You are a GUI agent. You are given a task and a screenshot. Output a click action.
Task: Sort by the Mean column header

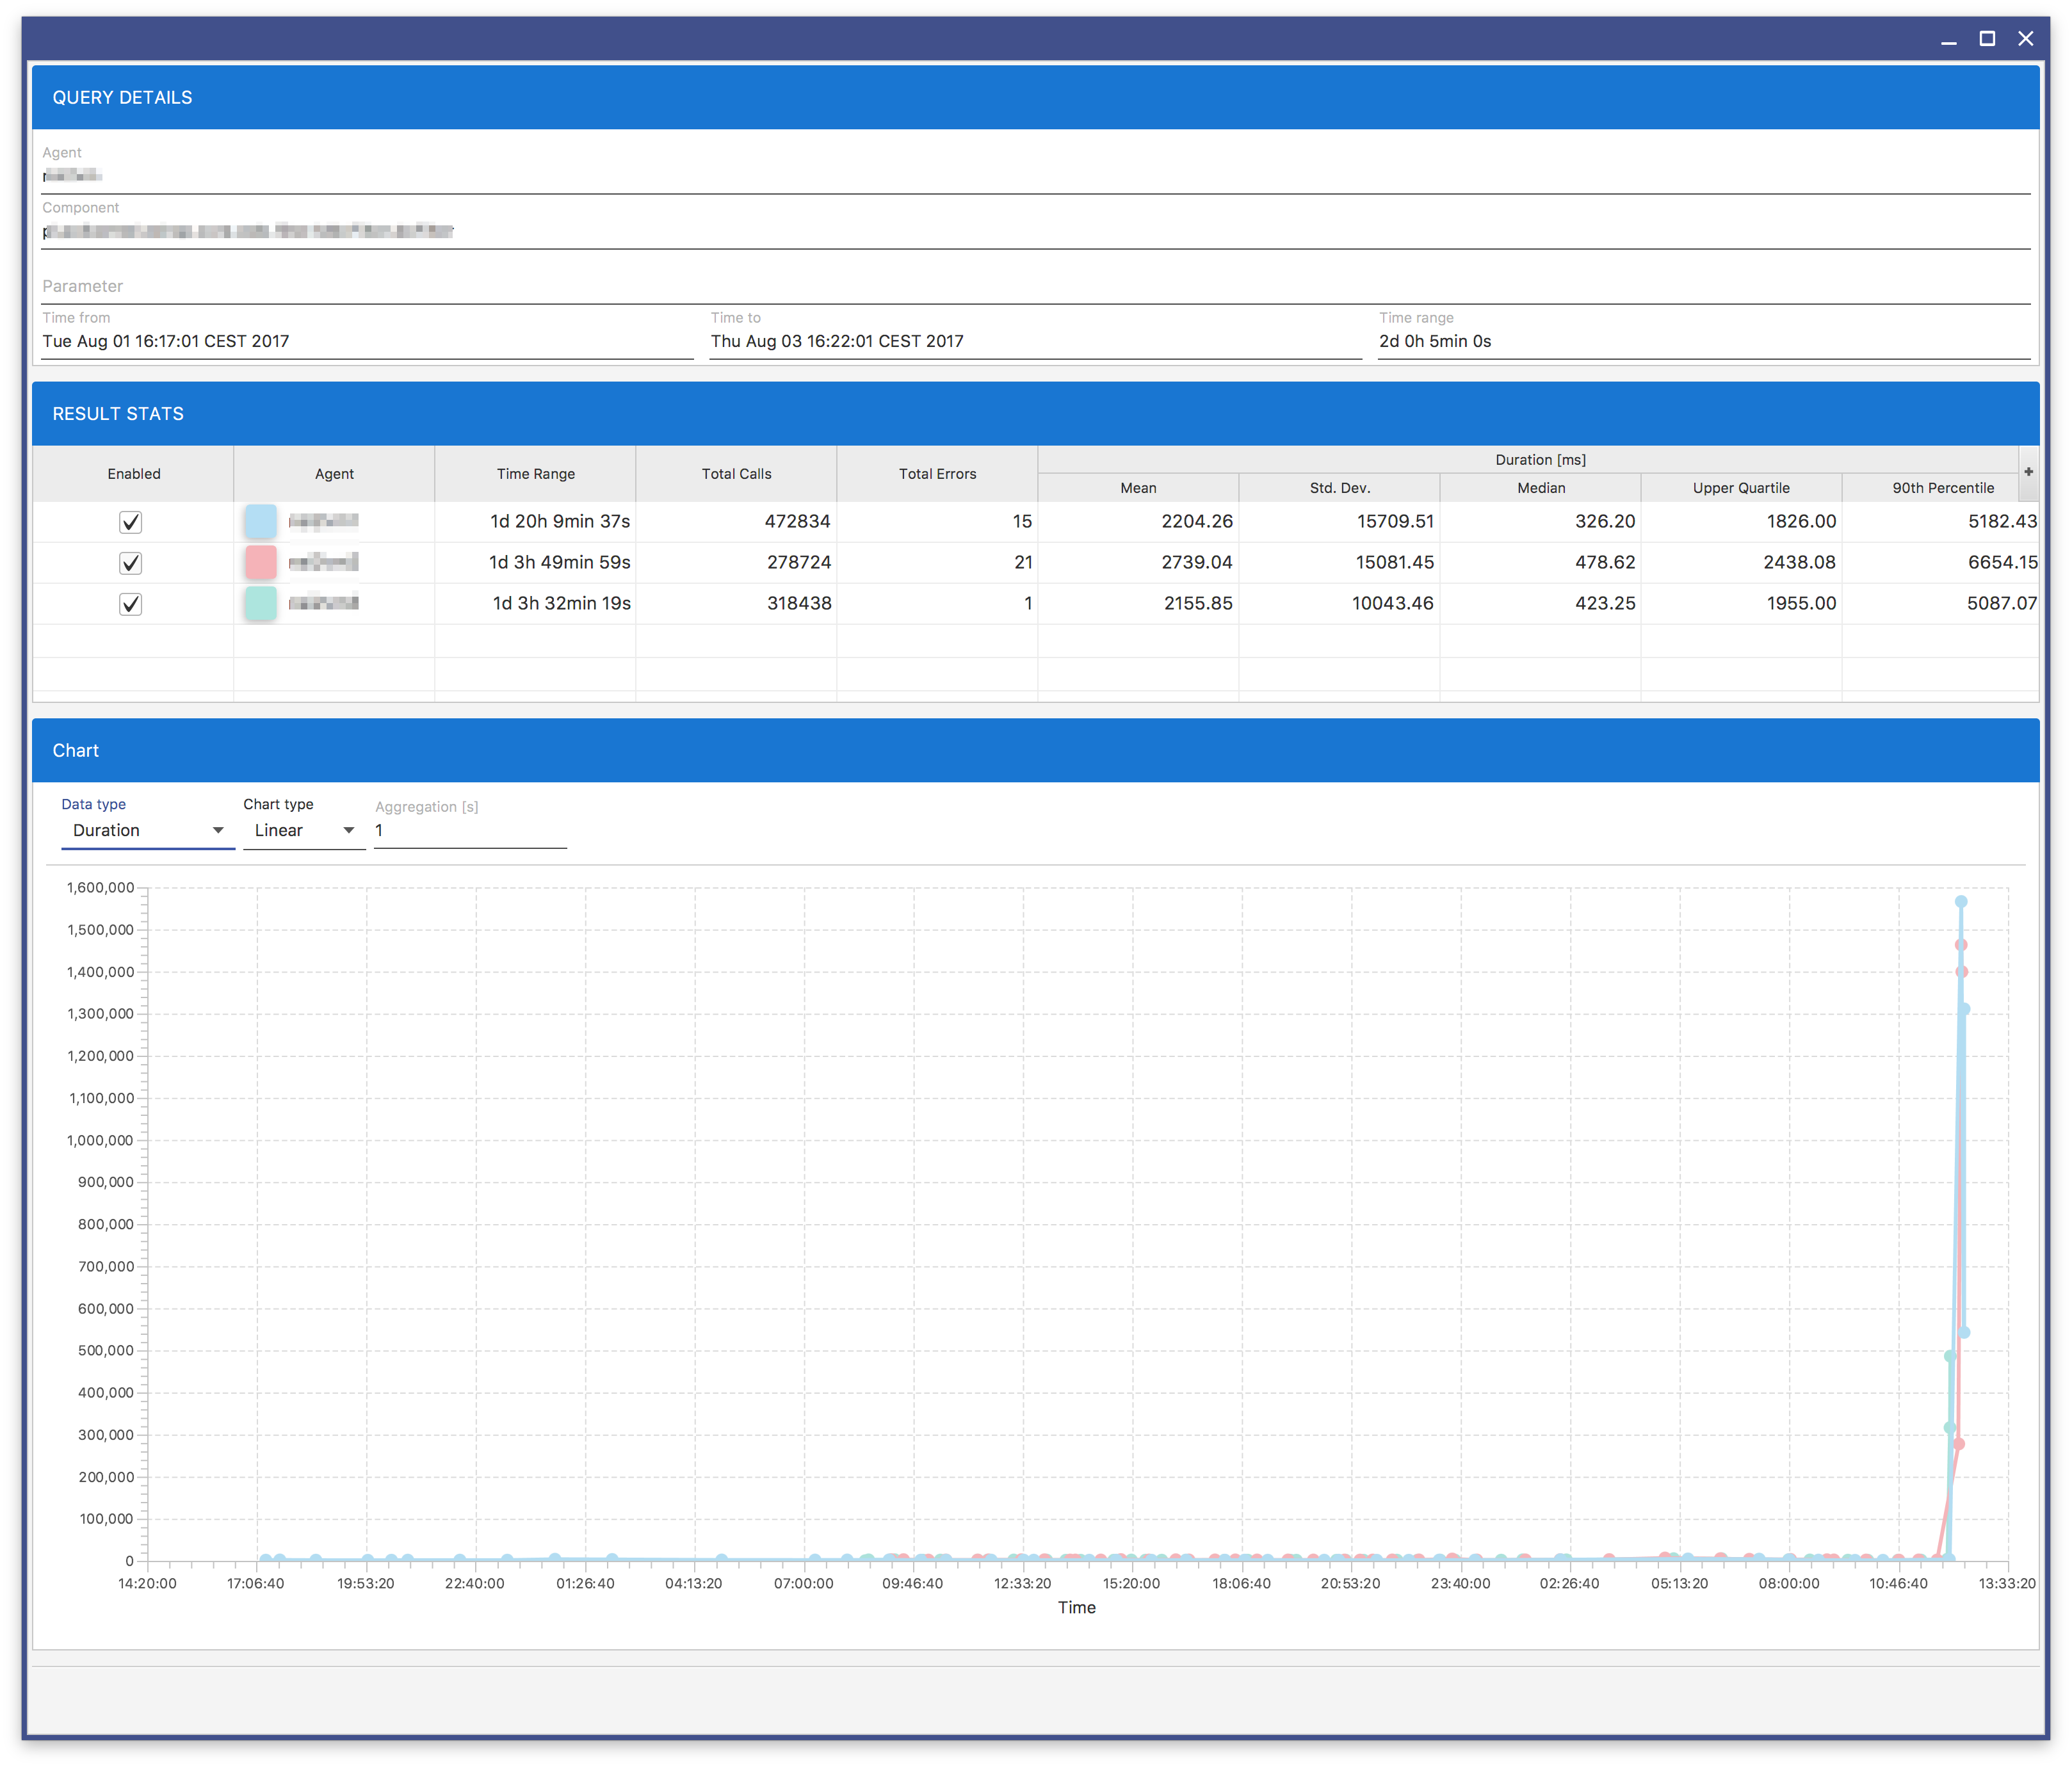coord(1138,488)
